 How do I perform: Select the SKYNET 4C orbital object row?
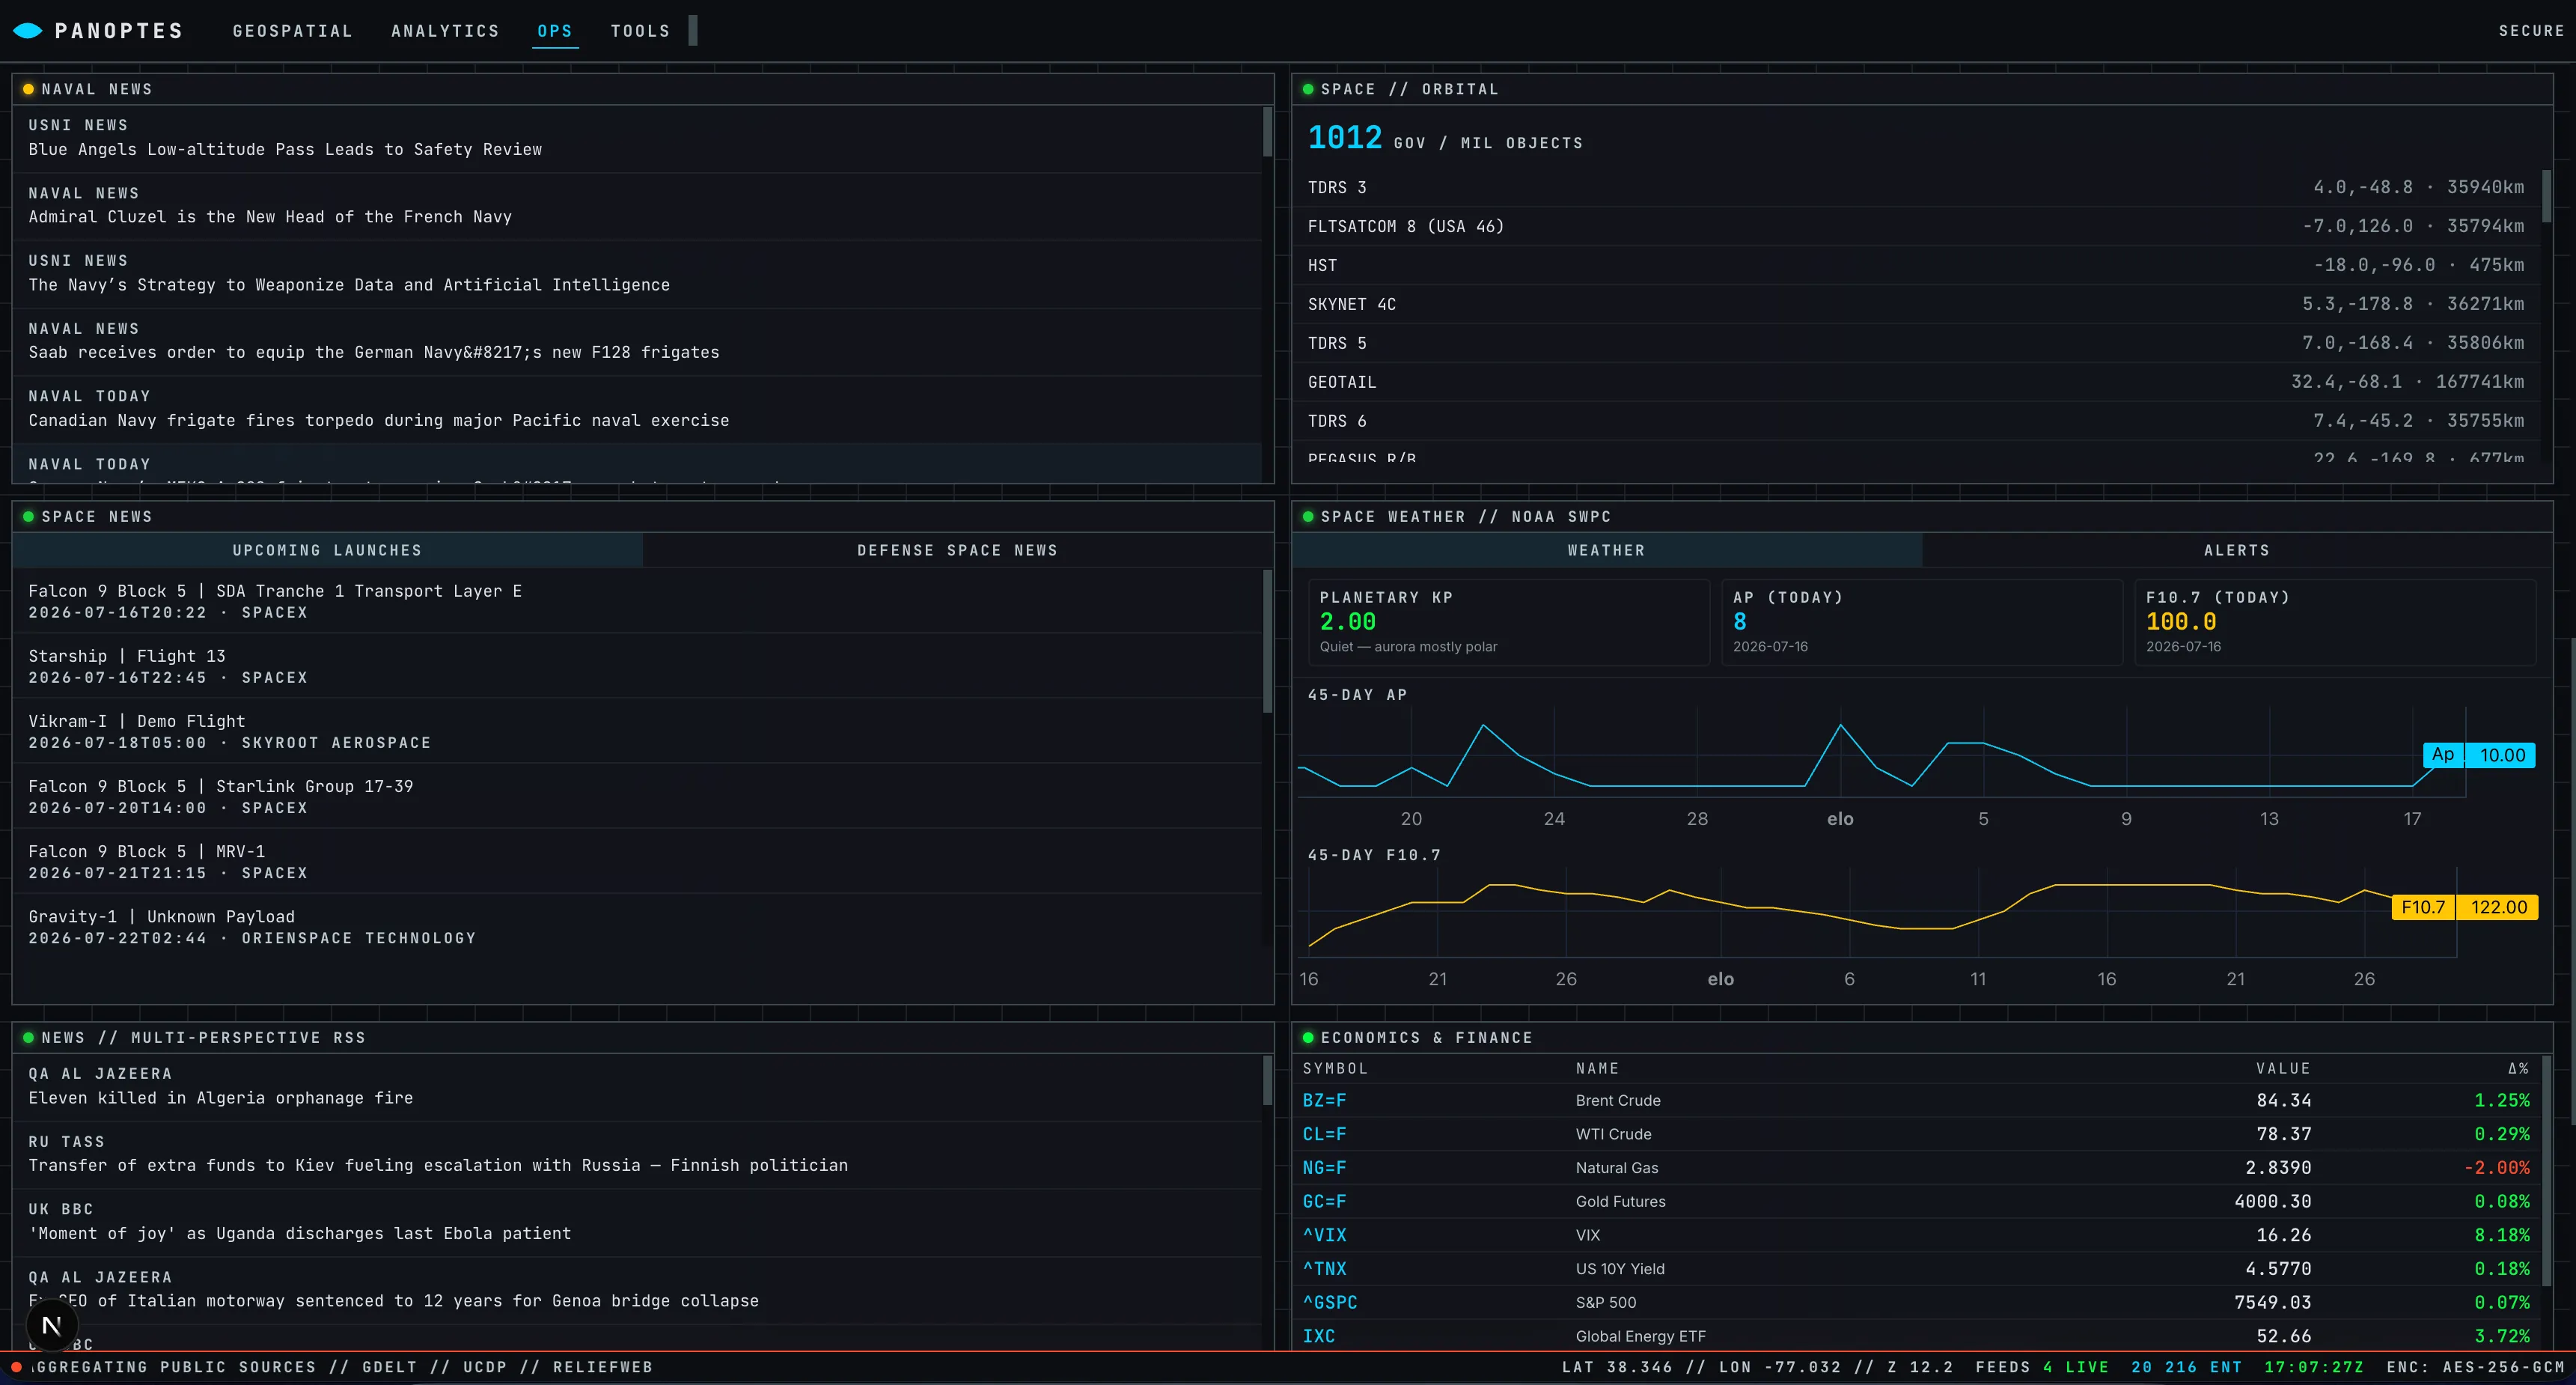[1916, 304]
